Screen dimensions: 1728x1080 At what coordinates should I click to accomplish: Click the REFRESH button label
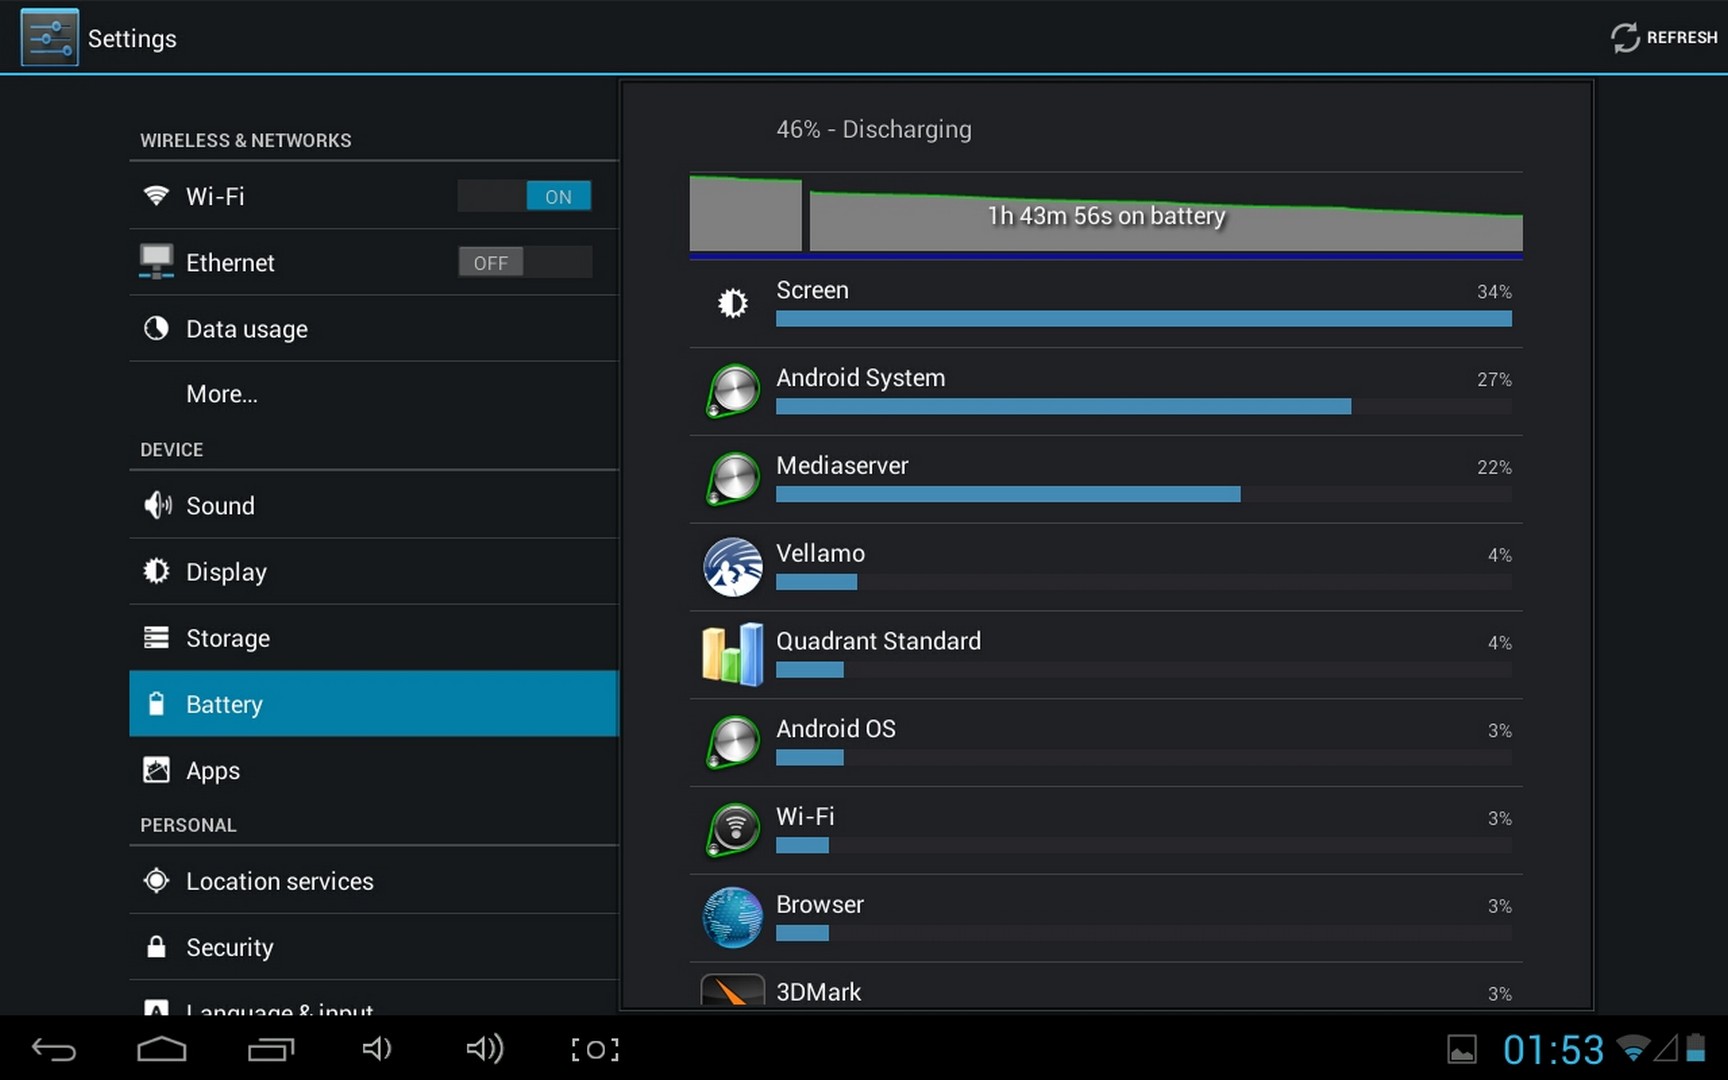(1682, 37)
